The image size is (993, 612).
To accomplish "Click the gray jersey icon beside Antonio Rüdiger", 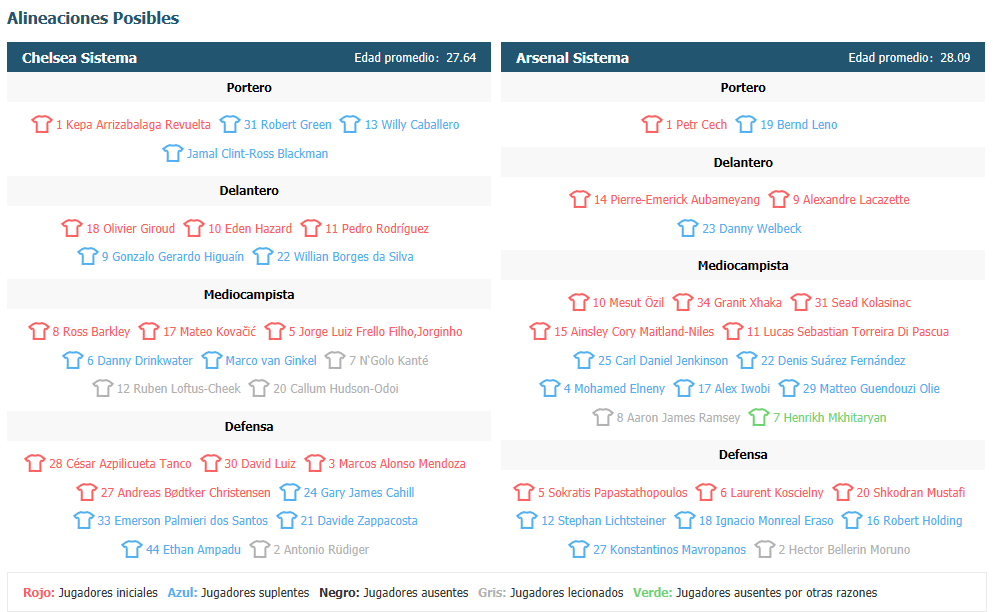I will tap(259, 550).
